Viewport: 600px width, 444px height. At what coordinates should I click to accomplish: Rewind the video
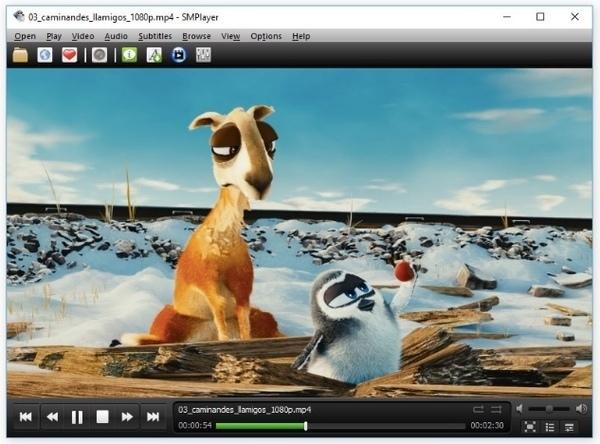tap(52, 417)
